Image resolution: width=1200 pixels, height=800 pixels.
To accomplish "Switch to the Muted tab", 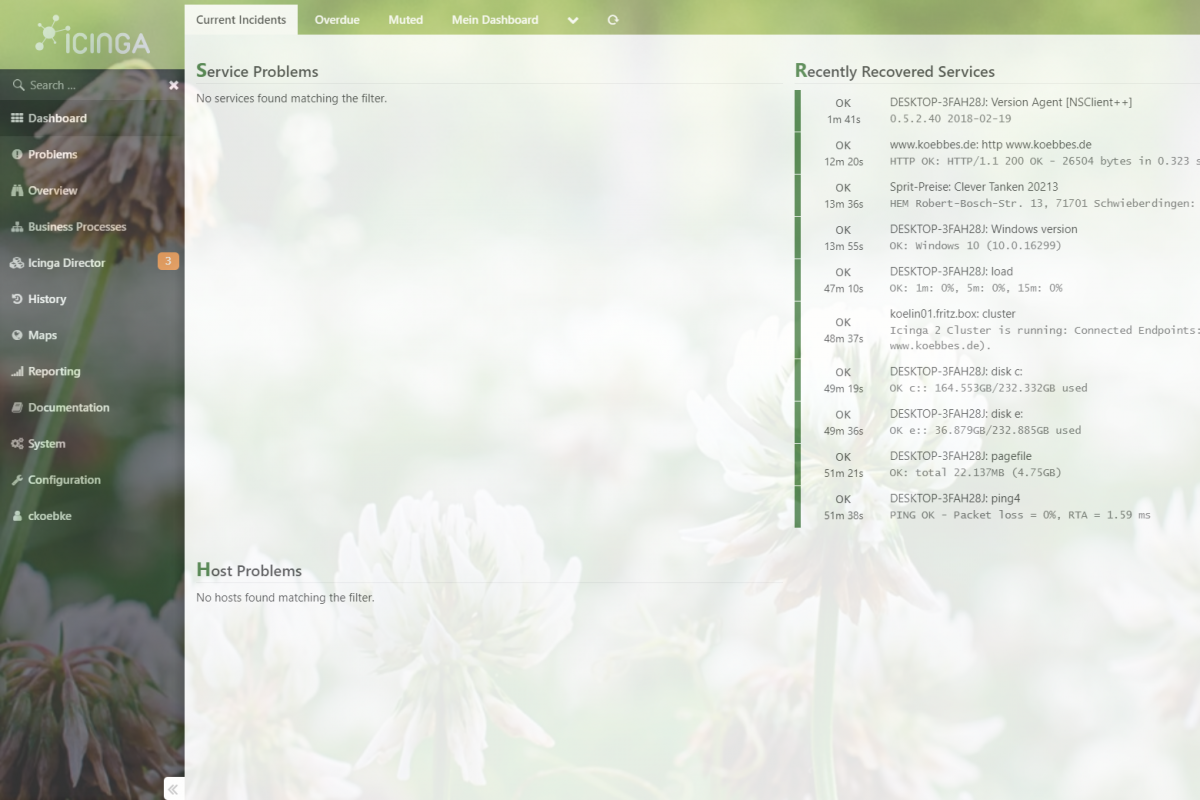I will tap(406, 20).
